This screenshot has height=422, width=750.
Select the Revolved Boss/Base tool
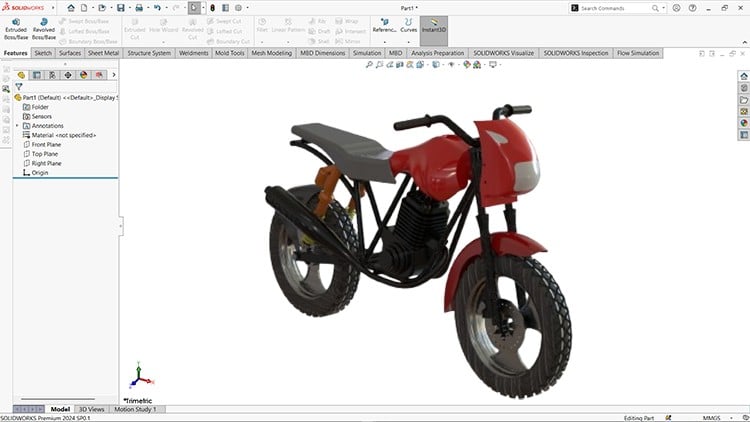44,27
